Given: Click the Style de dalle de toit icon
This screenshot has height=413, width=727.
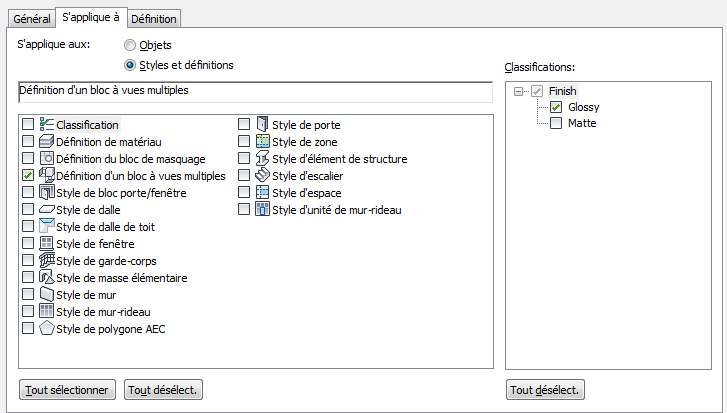Looking at the screenshot, I should tap(46, 227).
